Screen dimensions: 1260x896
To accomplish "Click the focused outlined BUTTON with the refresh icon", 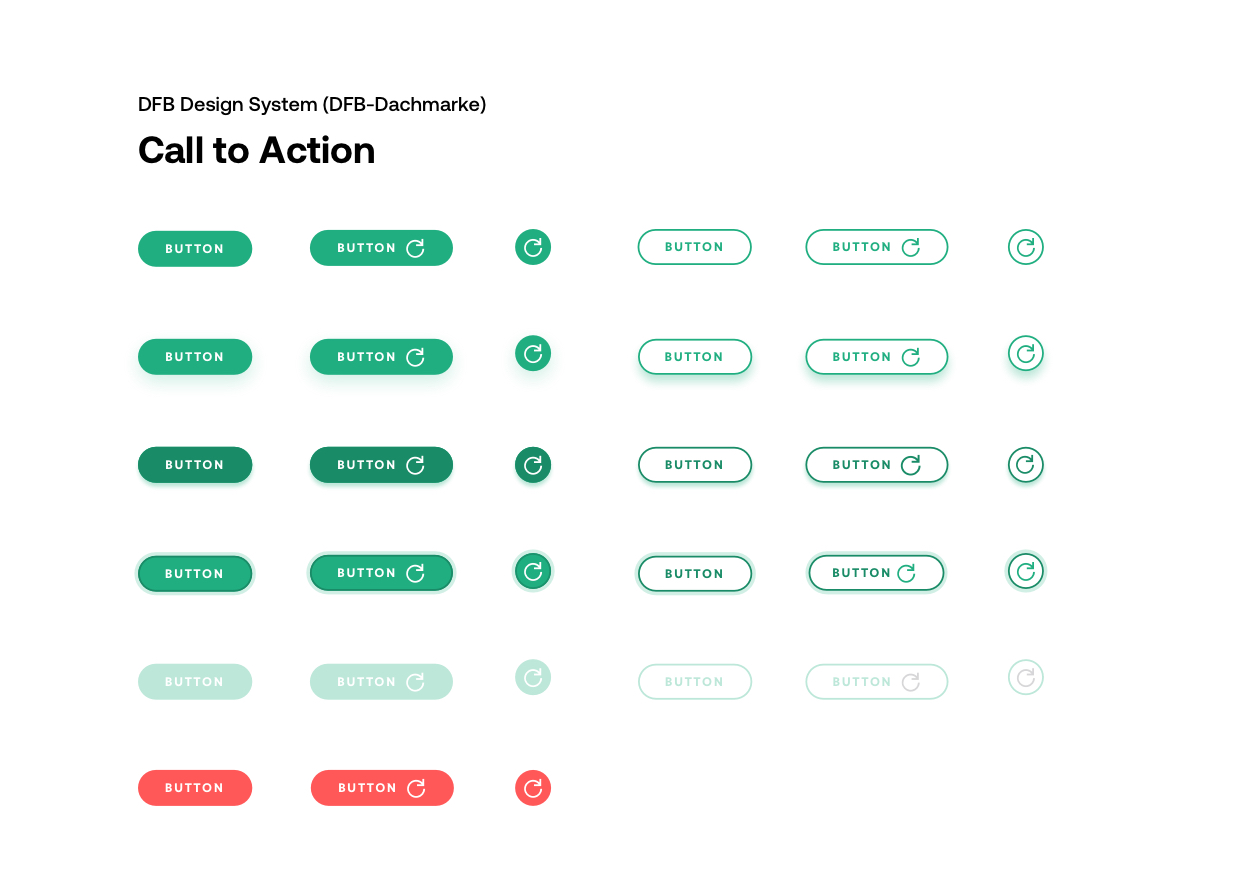I will 876,573.
